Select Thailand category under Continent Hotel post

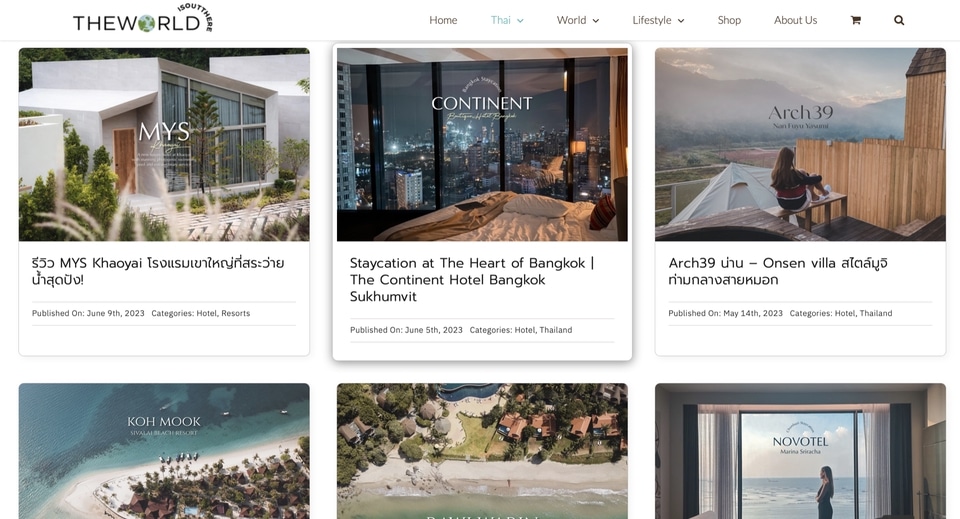click(x=556, y=330)
